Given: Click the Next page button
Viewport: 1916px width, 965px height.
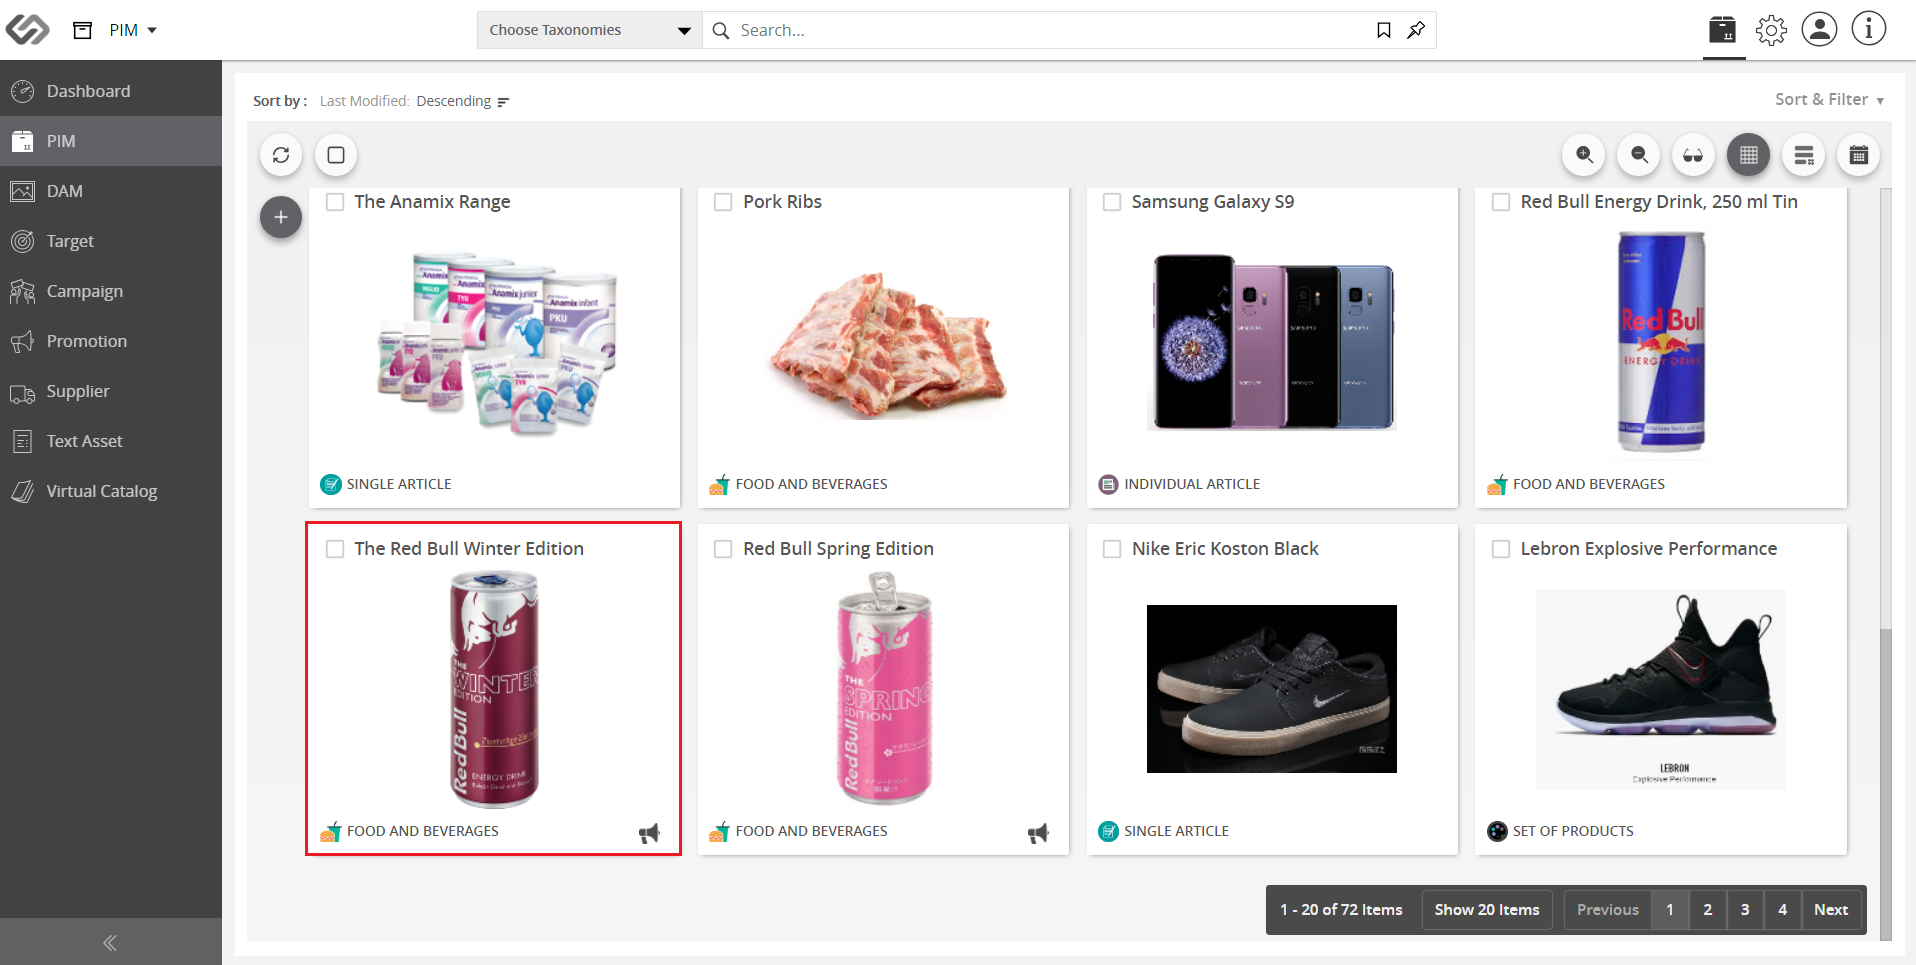Looking at the screenshot, I should 1831,910.
